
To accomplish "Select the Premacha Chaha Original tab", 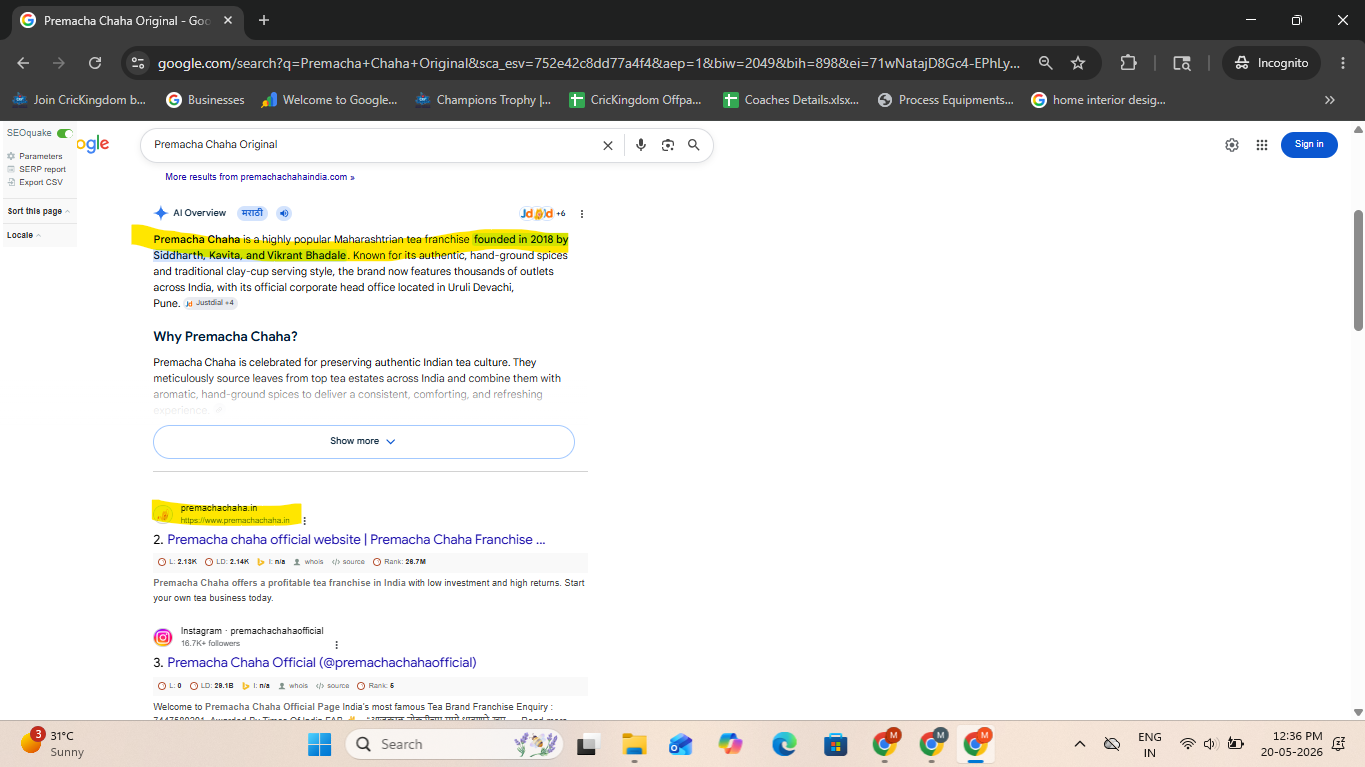I will (x=125, y=21).
